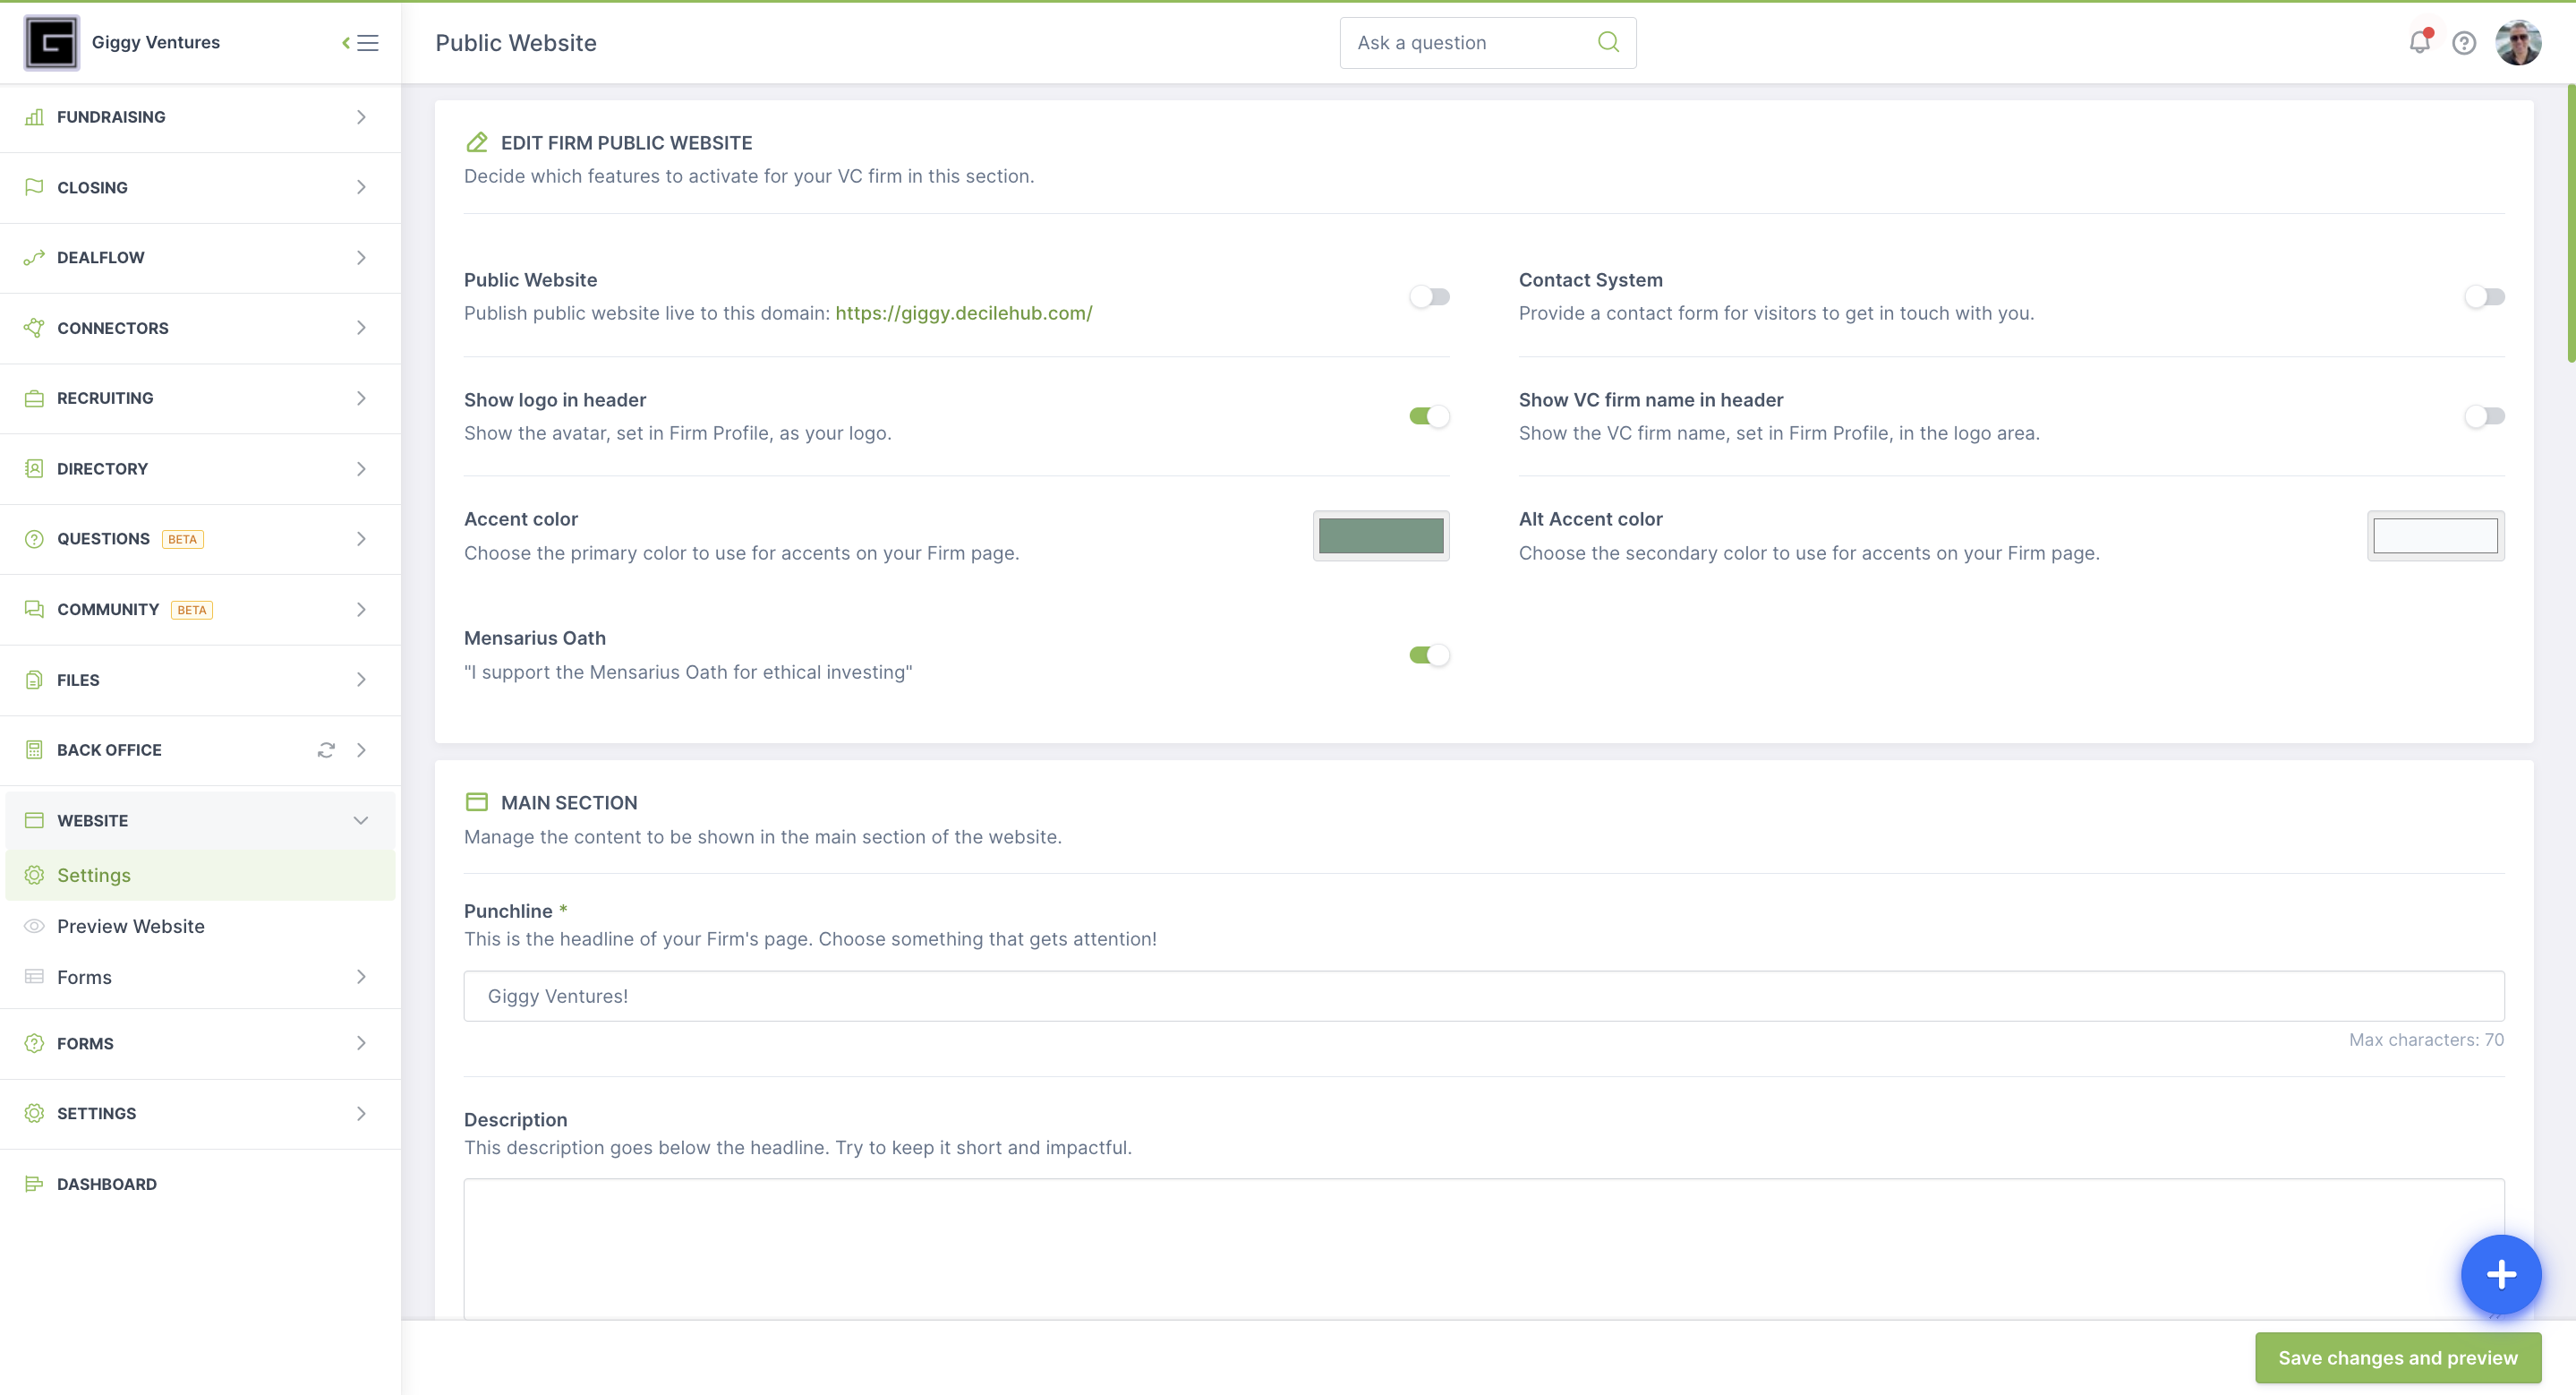Toggle the Public Website publish switch on
Screen dimensions: 2576x1395
[1429, 295]
